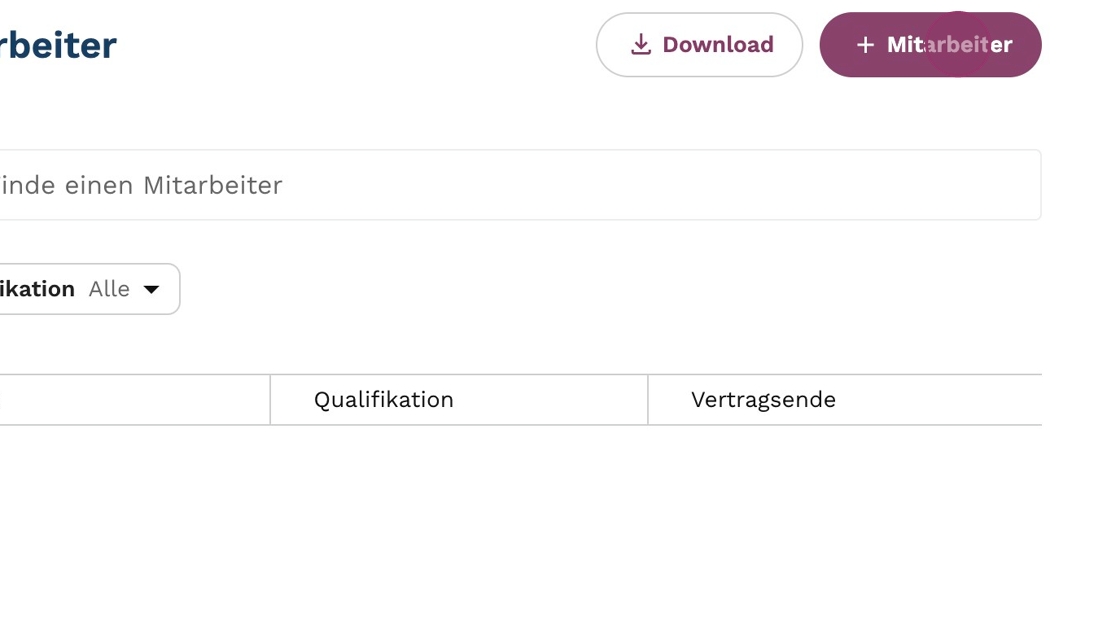Screen dimensions: 1120x626
Task: Click the plus icon beside Mitarbeiter
Action: 866,45
